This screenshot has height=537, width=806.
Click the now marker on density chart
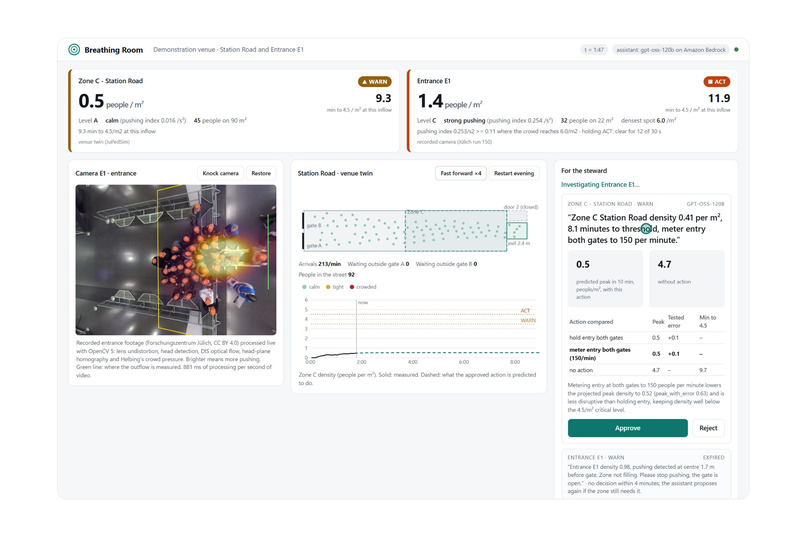pyautogui.click(x=363, y=303)
